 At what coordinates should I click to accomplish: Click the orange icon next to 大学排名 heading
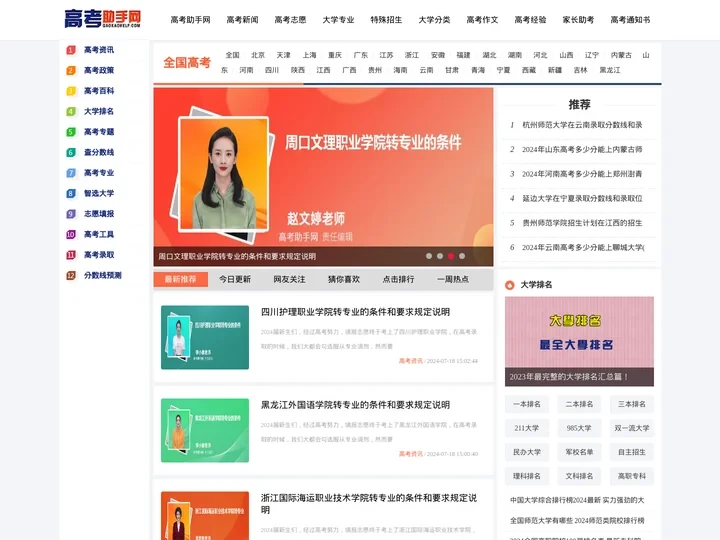coord(509,285)
